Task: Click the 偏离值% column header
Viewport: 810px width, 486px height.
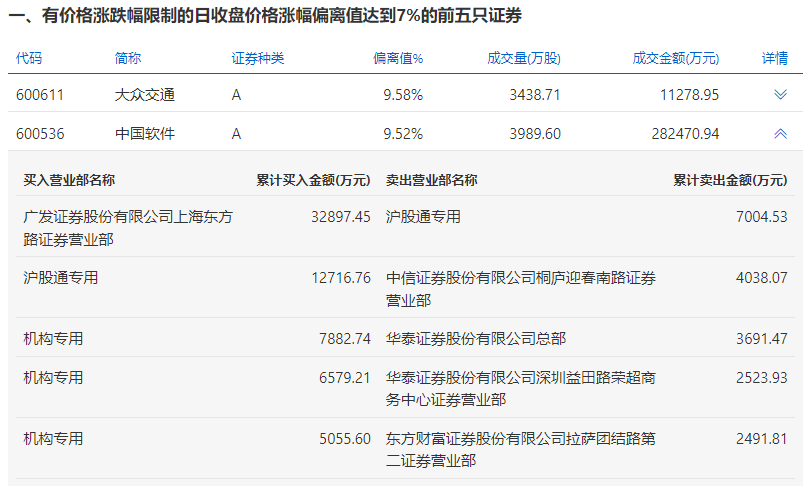Action: 398,58
